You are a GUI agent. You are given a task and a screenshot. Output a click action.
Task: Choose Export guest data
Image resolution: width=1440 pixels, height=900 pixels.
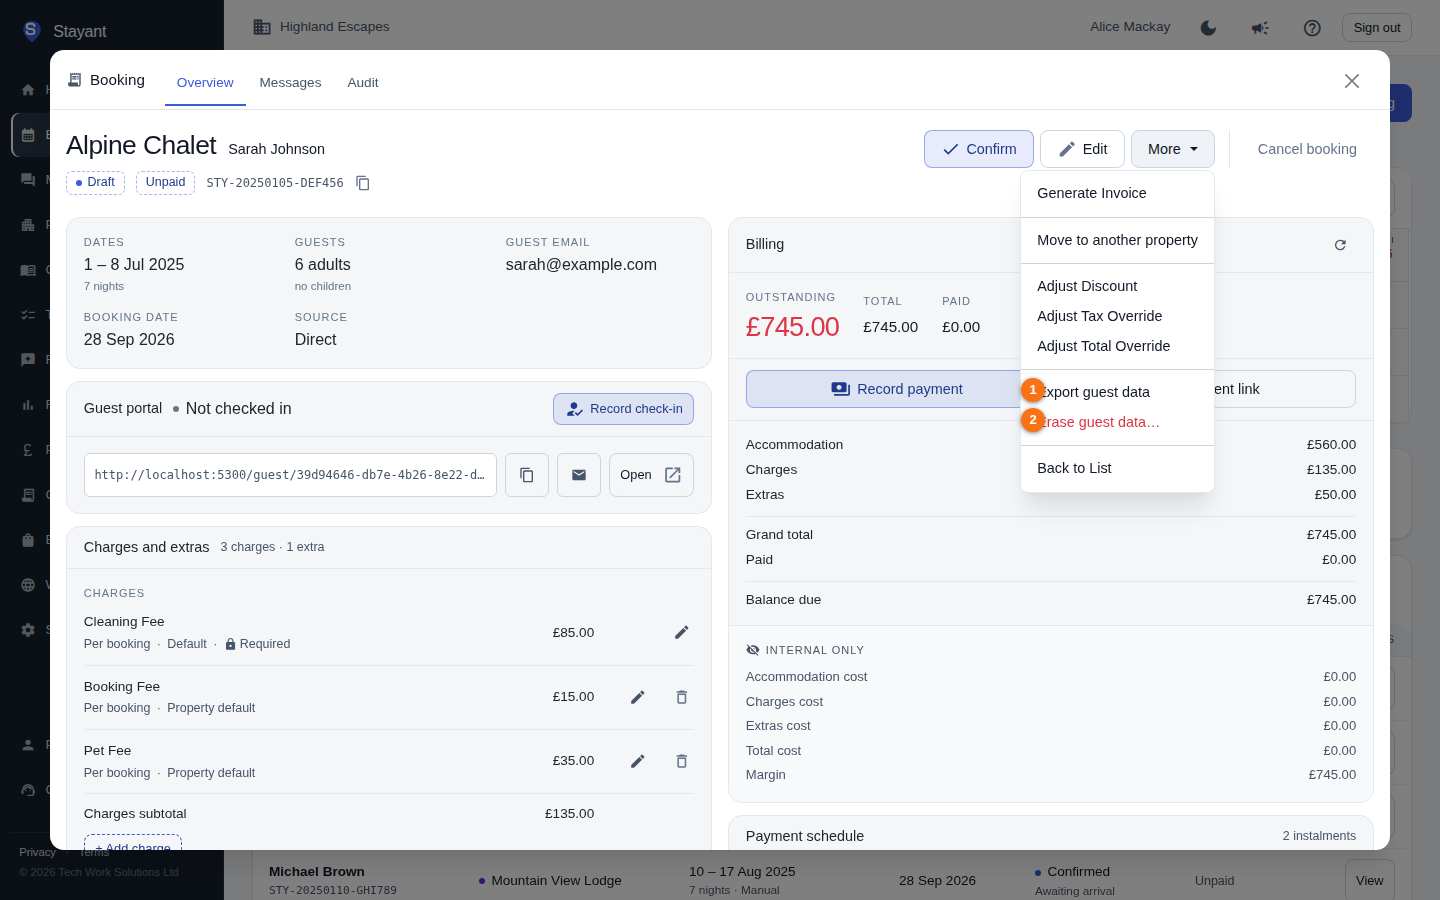click(x=1117, y=392)
